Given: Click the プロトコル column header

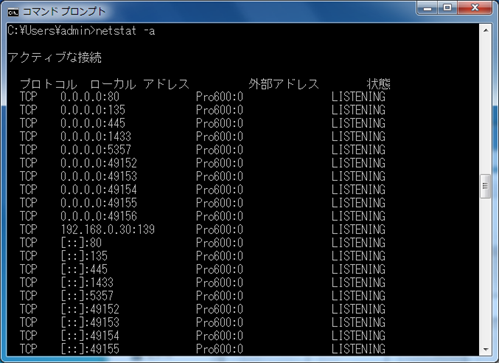Looking at the screenshot, I should click(48, 84).
